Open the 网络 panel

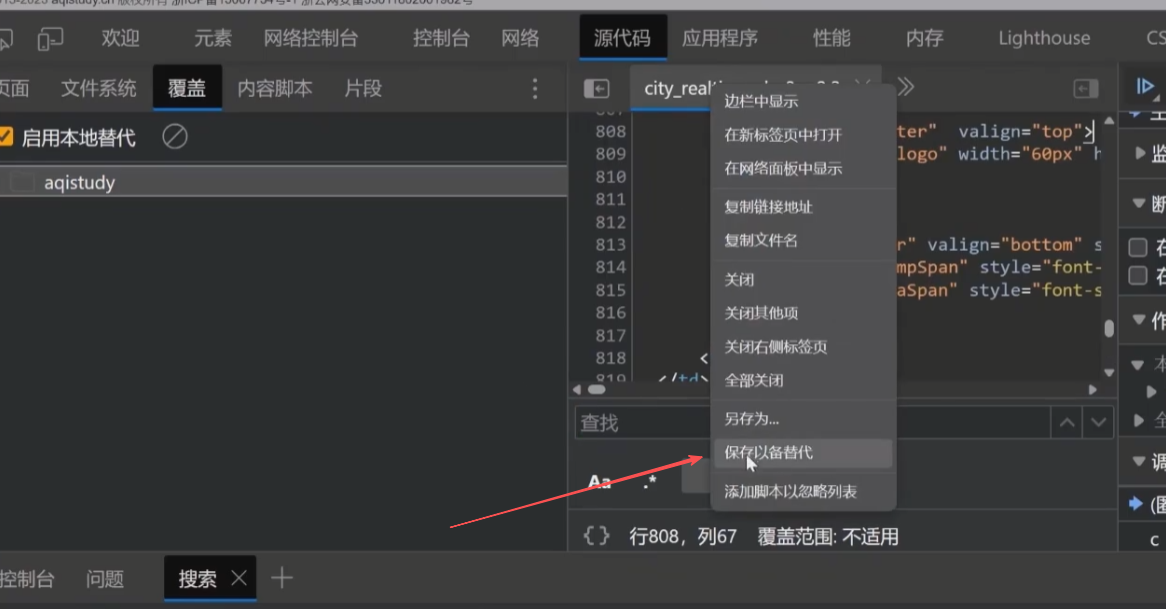pyautogui.click(x=520, y=38)
